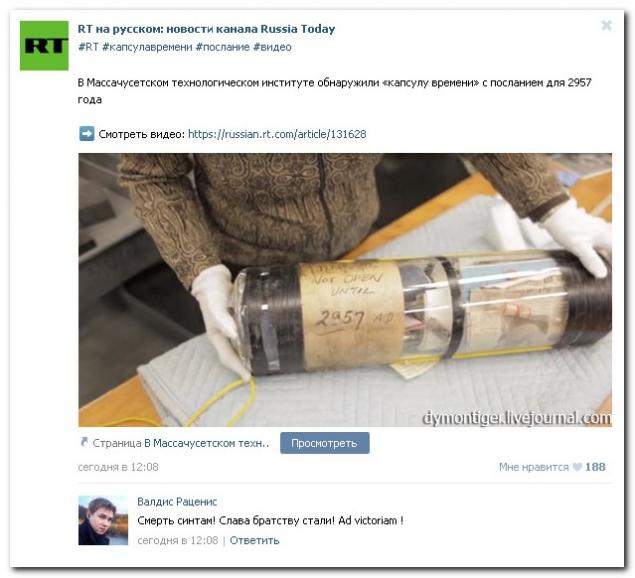Image resolution: width=635 pixels, height=578 pixels.
Task: Select the #послание hashtag
Action: pyautogui.click(x=223, y=47)
